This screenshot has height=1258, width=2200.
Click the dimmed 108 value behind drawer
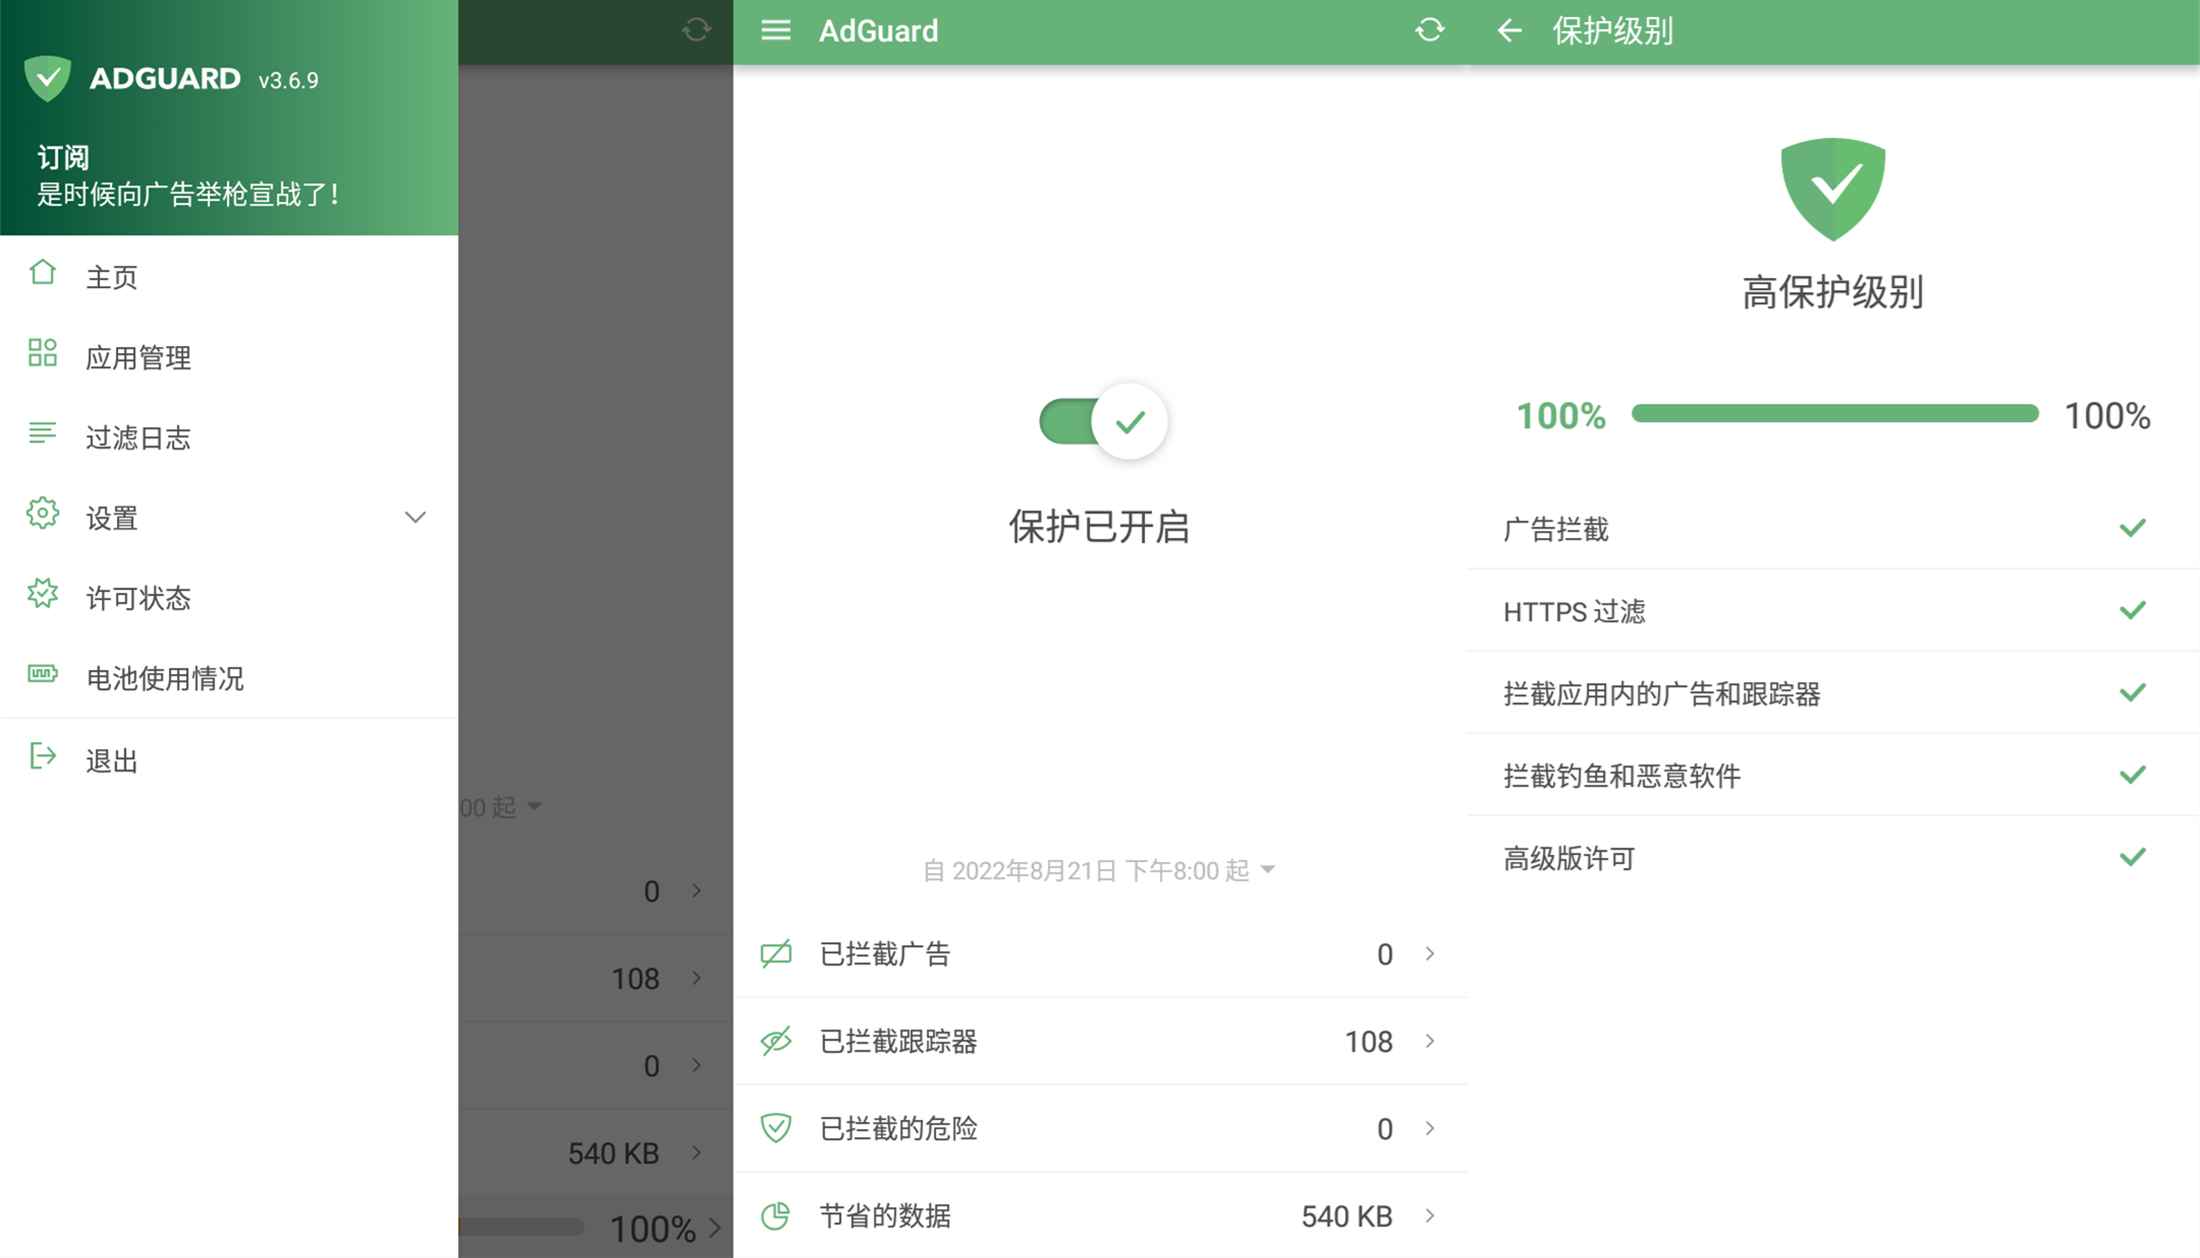click(x=635, y=978)
